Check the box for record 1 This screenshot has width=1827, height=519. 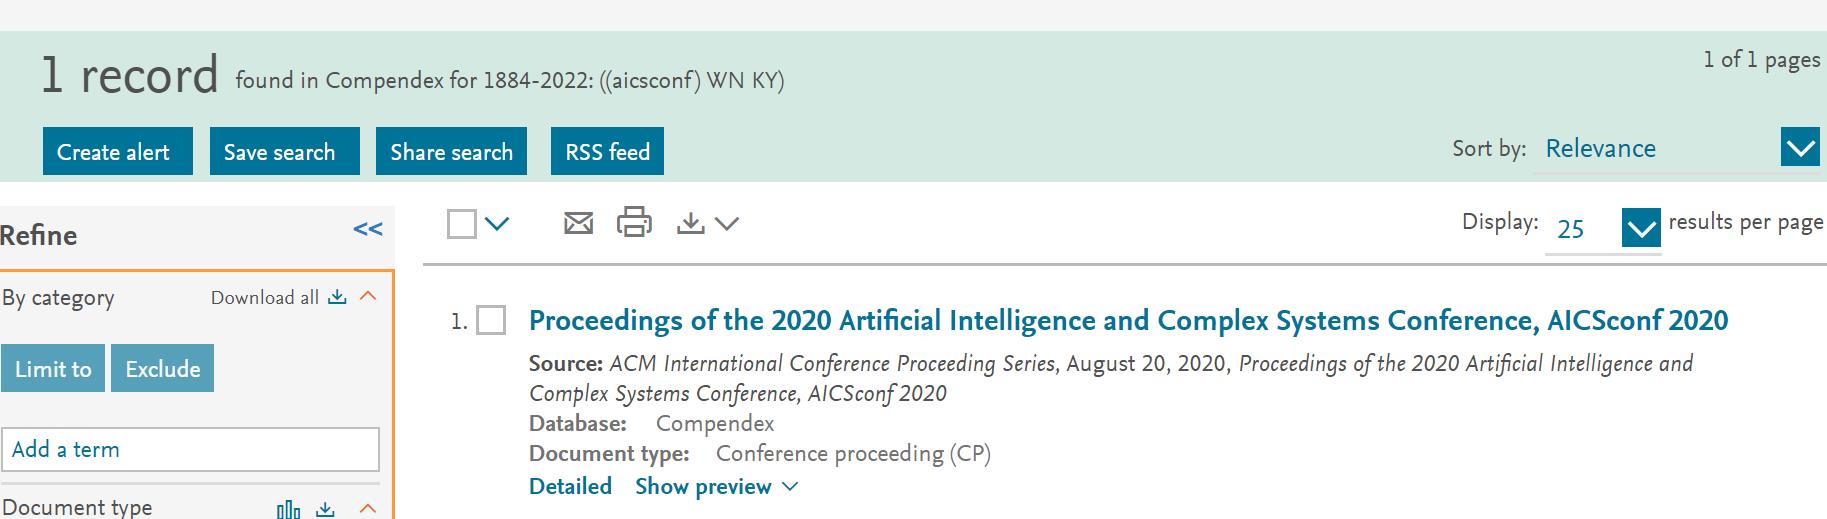coord(491,321)
